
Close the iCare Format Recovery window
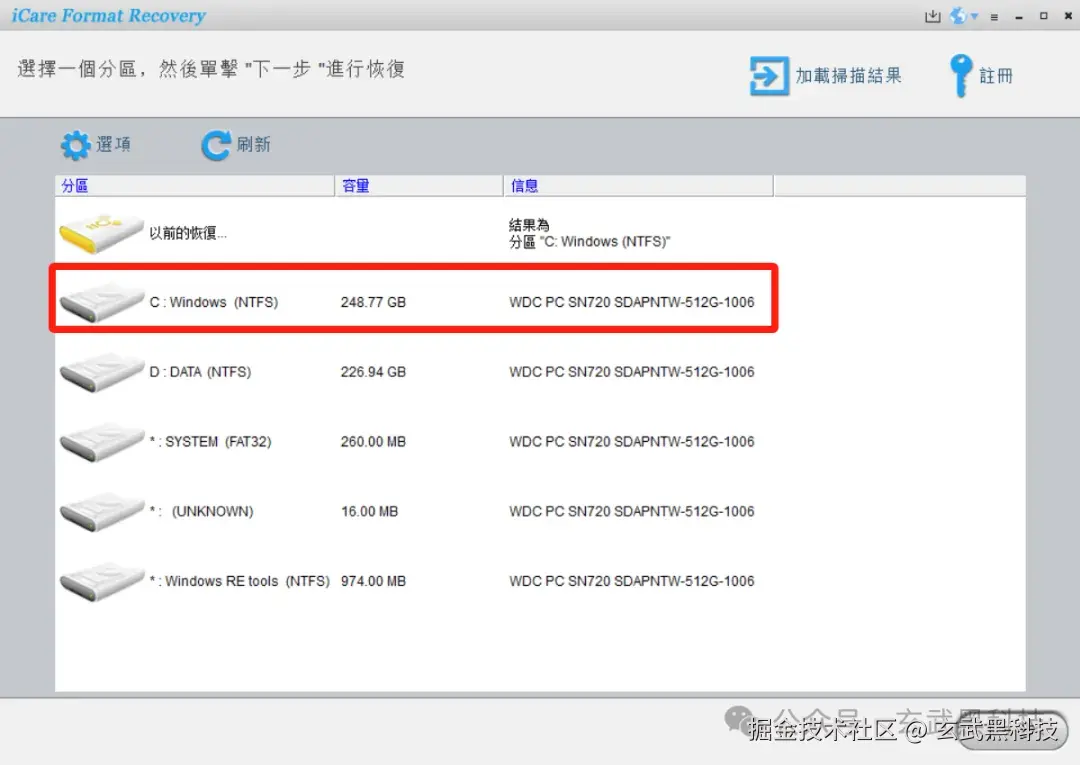1068,16
